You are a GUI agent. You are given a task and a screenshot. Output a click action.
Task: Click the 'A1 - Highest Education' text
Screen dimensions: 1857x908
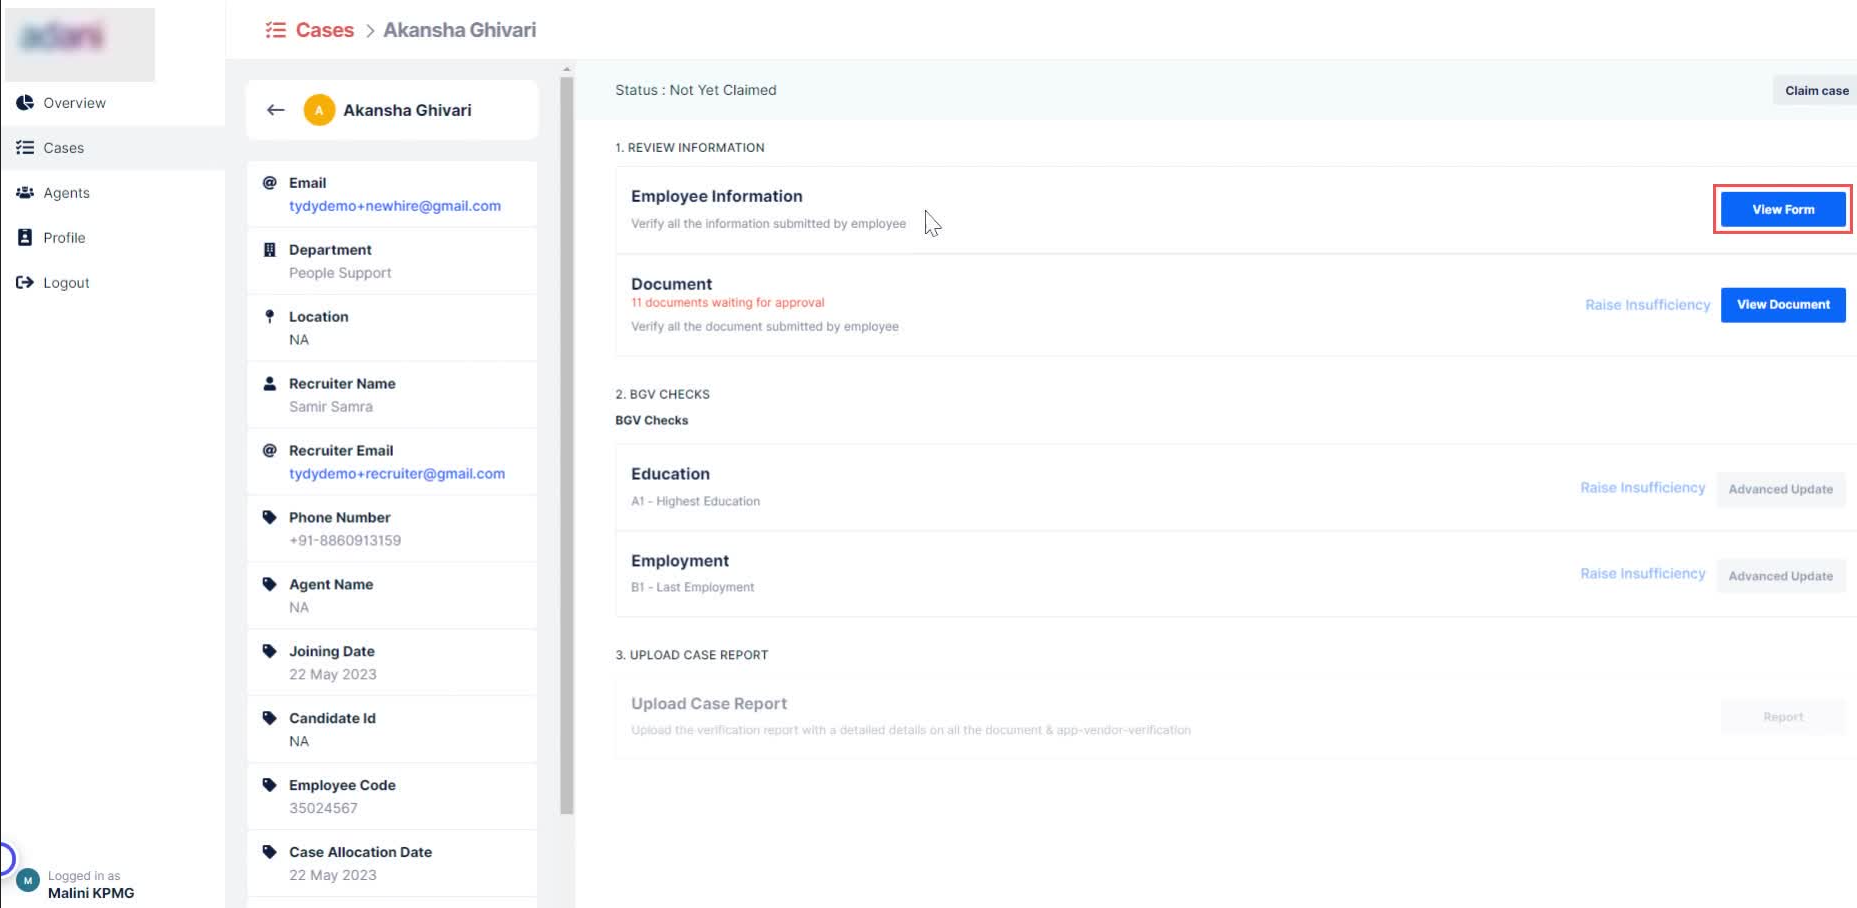[695, 501]
